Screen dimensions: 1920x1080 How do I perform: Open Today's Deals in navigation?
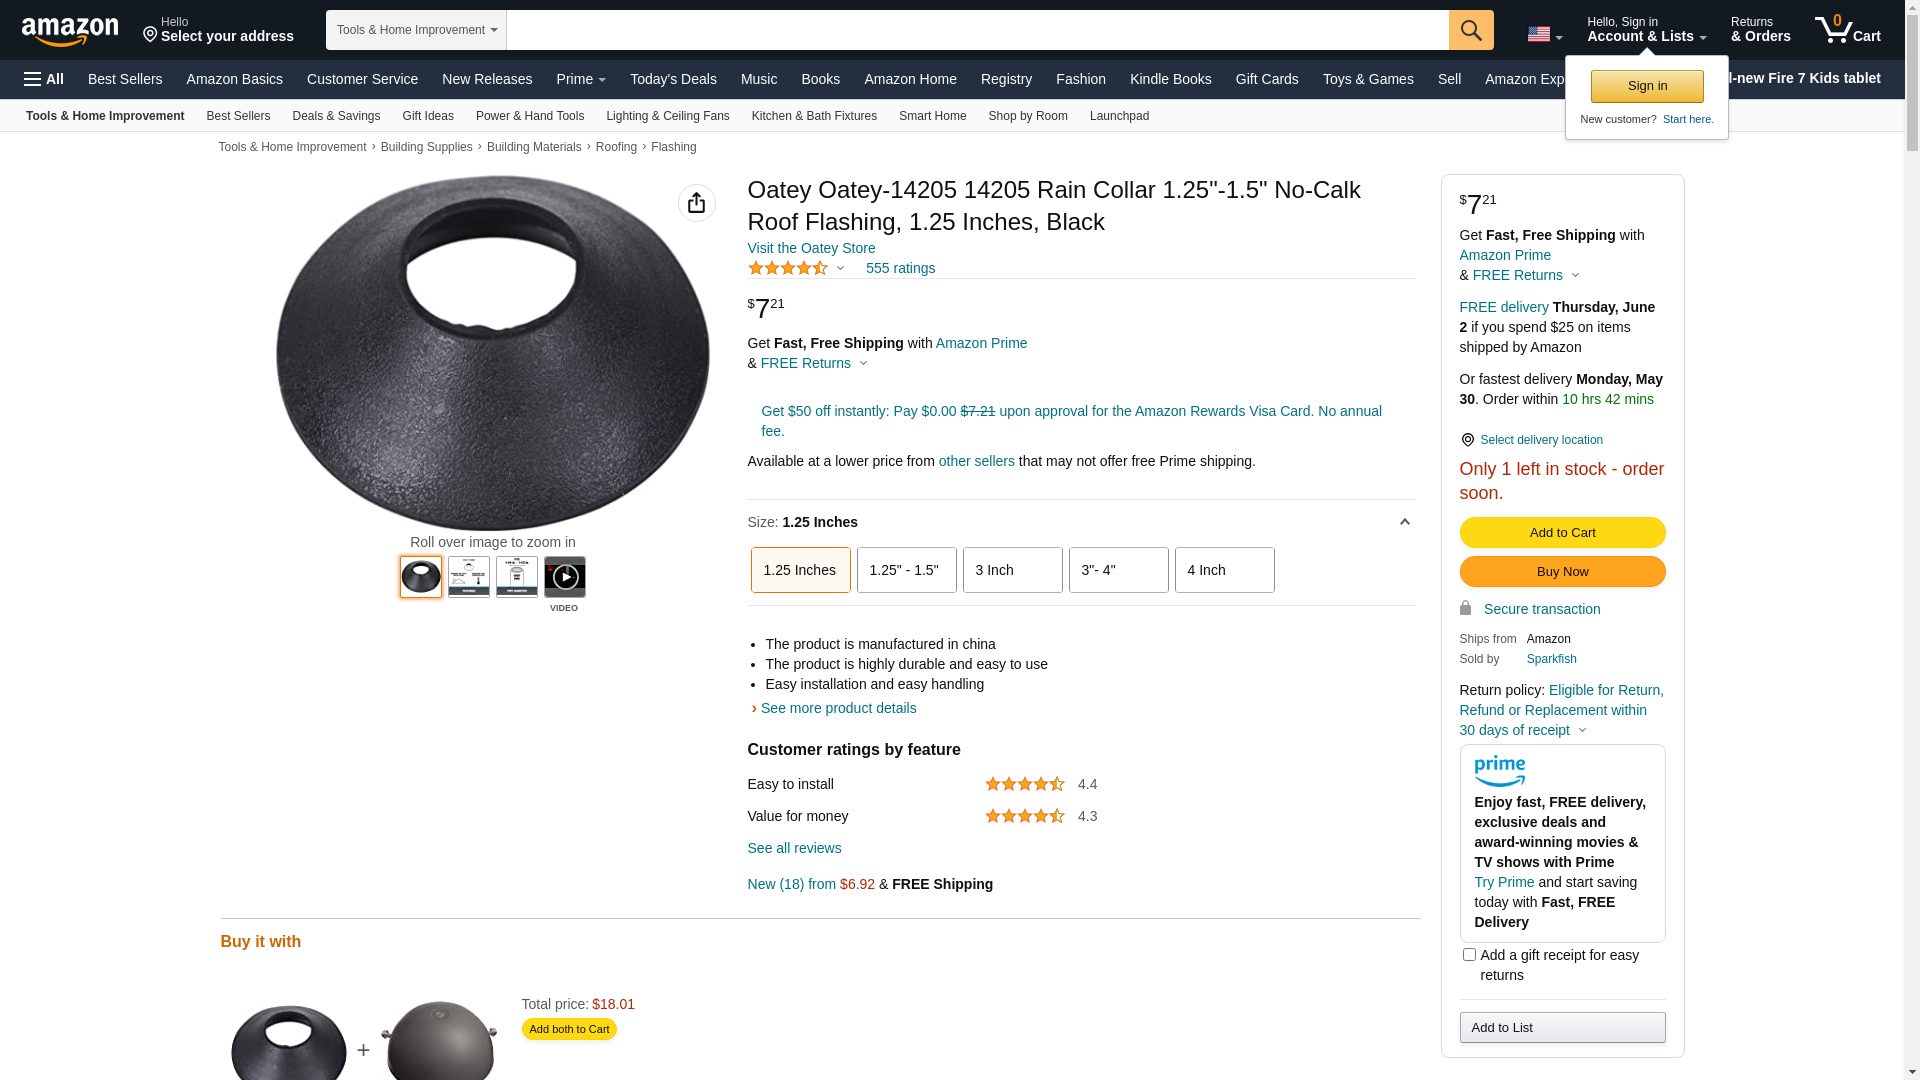click(x=673, y=79)
